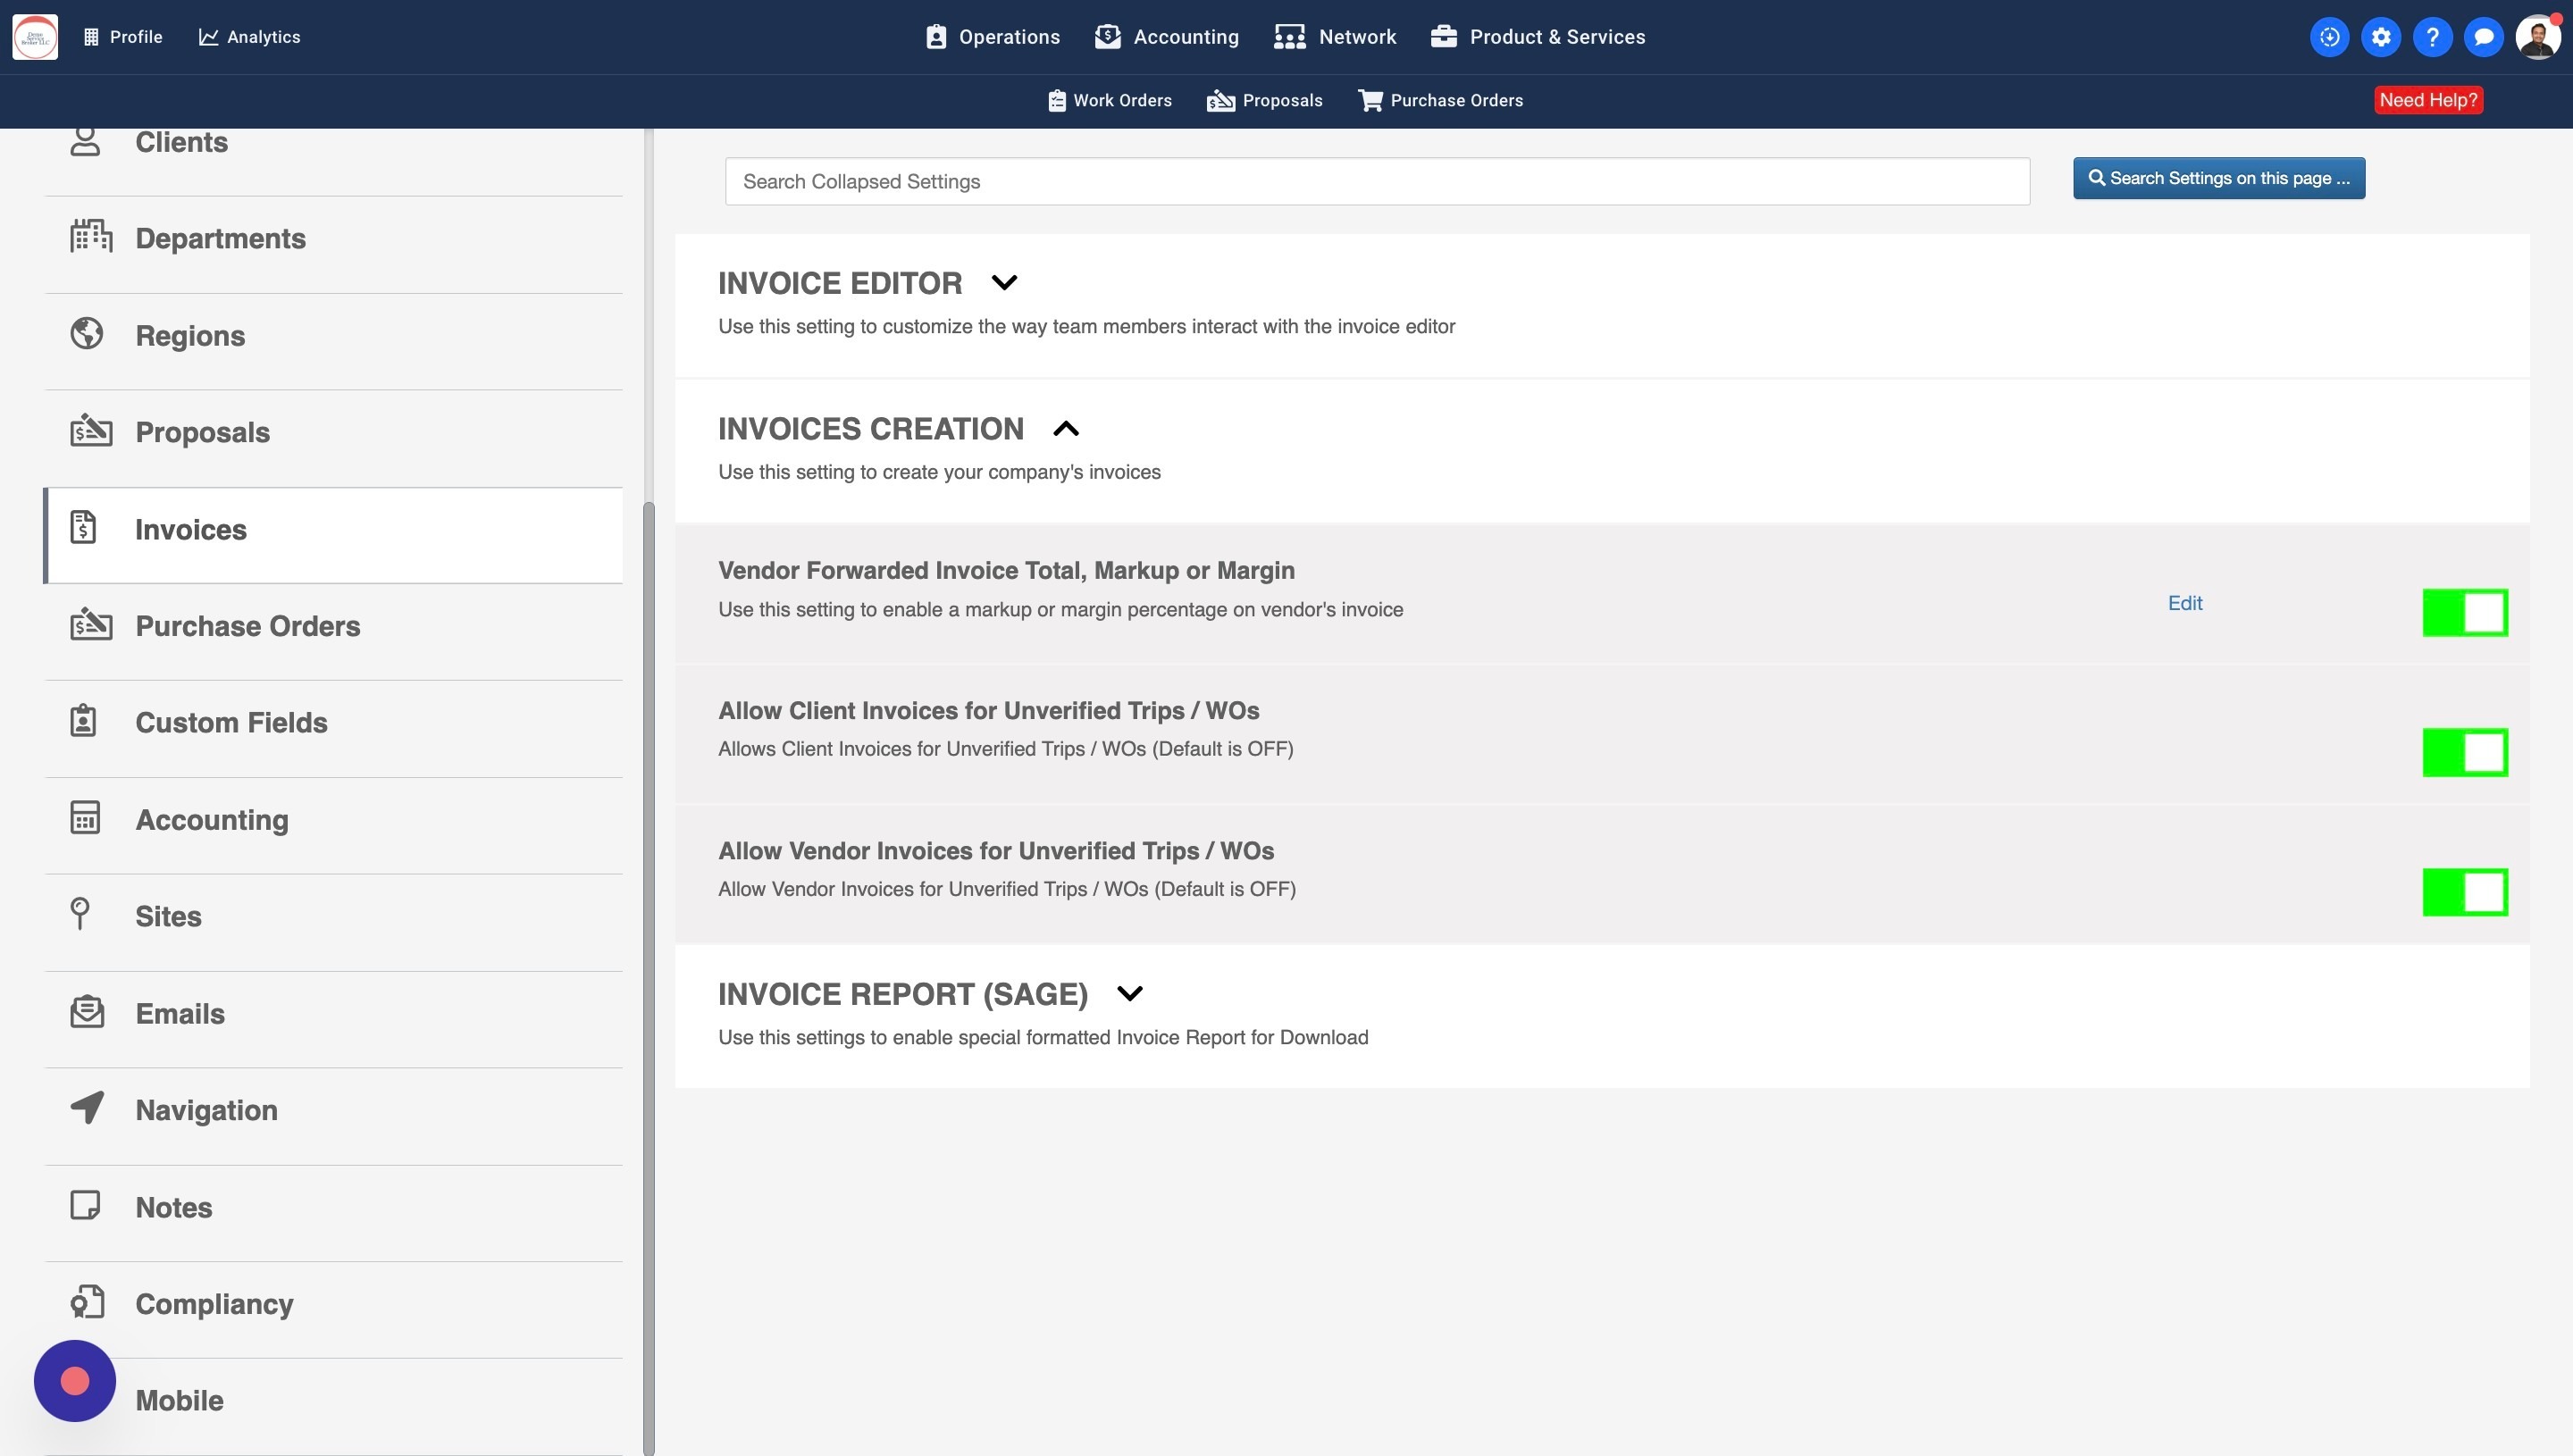
Task: Expand the Invoice Report (Sage) chevron
Action: click(x=1130, y=994)
